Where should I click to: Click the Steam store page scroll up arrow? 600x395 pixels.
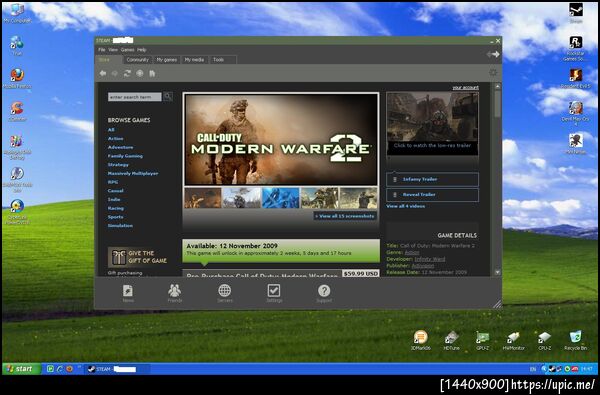click(x=497, y=87)
